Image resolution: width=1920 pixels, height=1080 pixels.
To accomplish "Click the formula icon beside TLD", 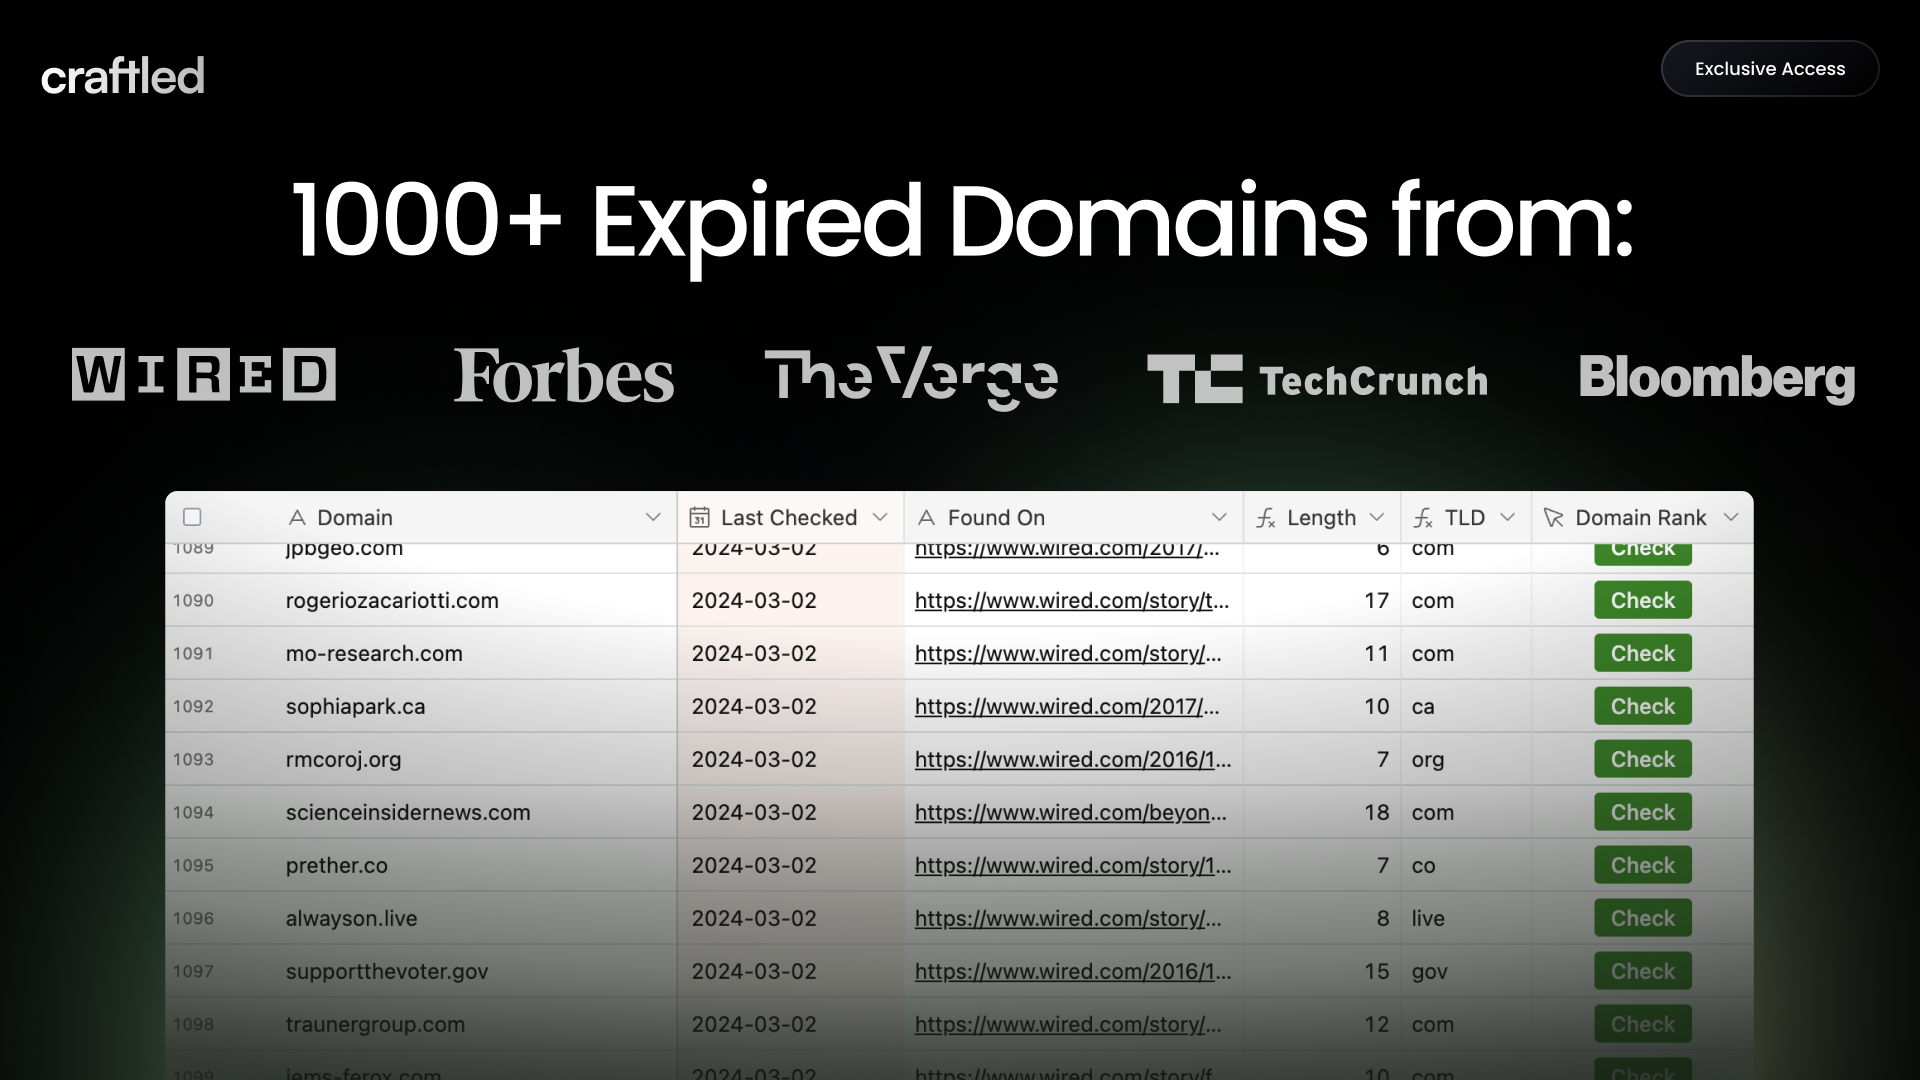I will pyautogui.click(x=1423, y=518).
